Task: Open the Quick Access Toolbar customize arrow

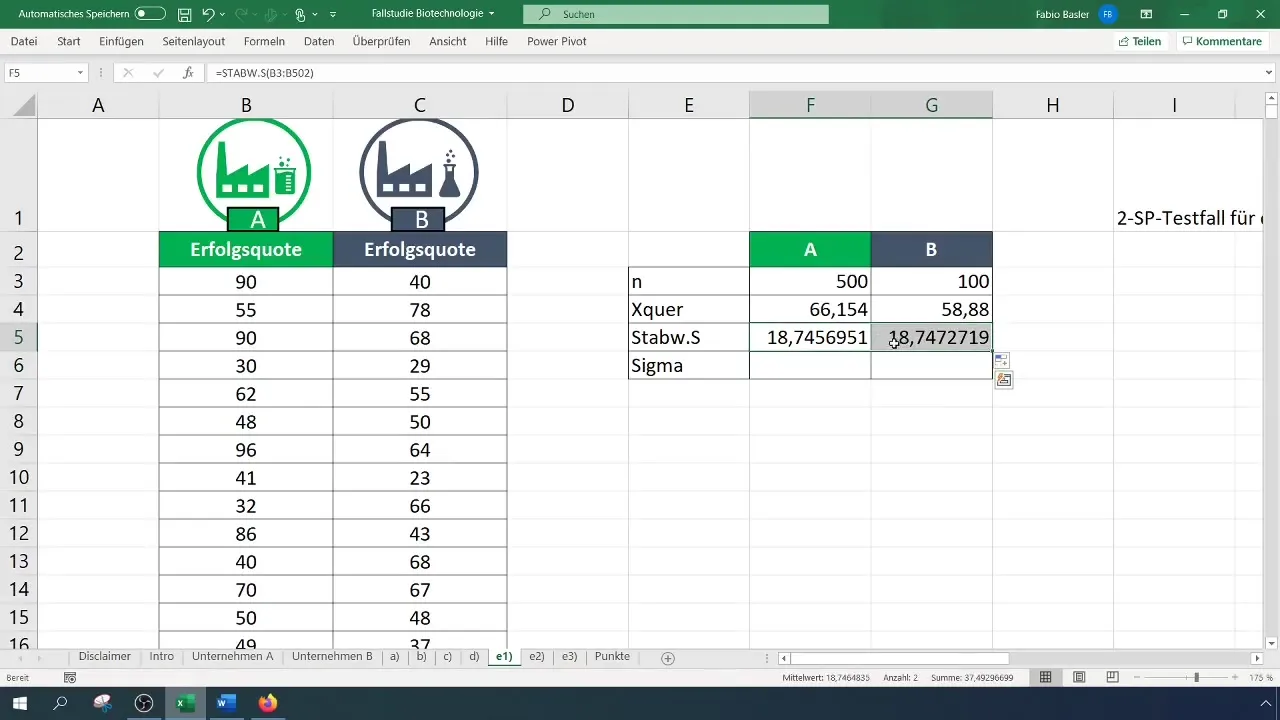Action: click(333, 15)
